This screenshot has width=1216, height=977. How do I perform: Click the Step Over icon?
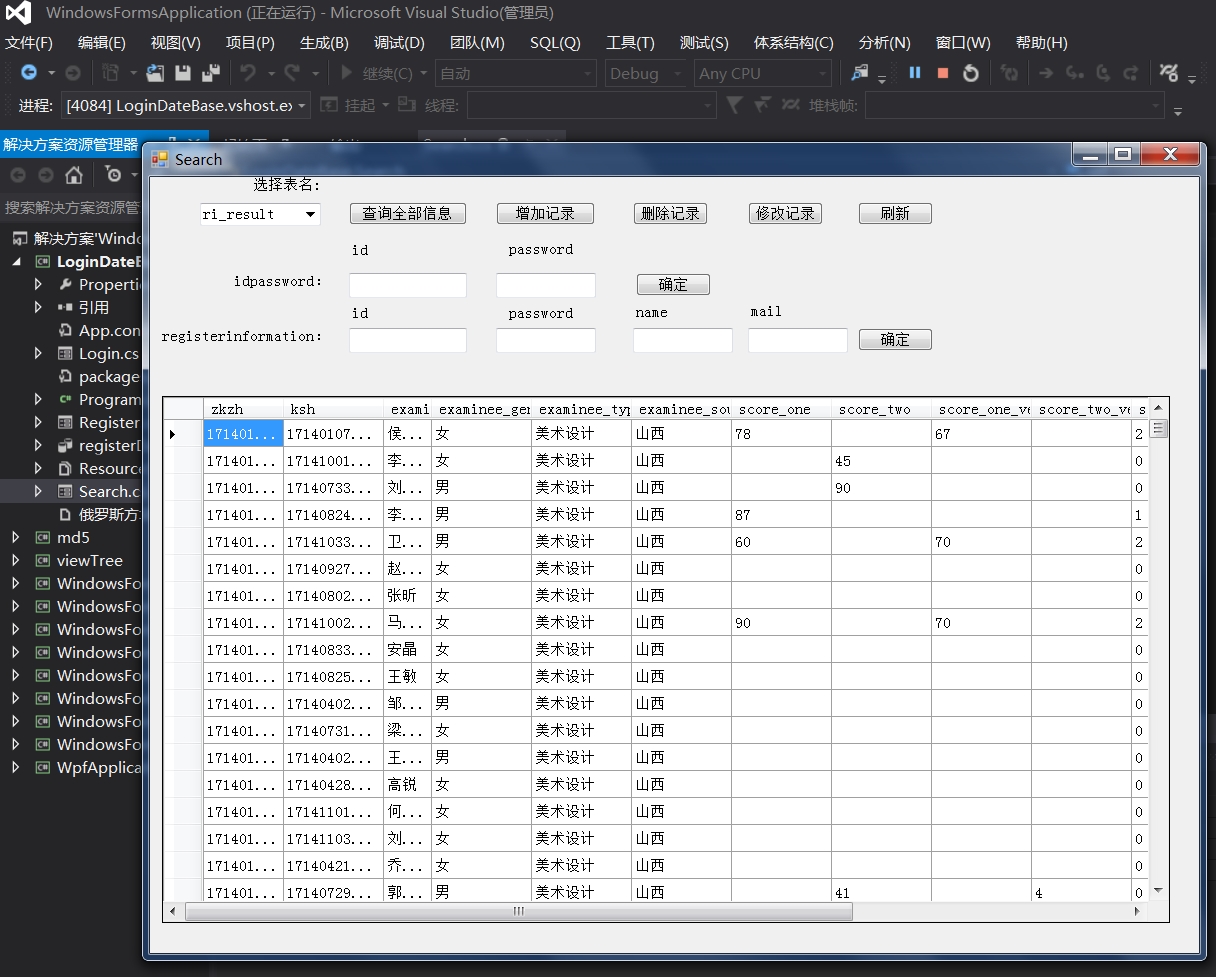1102,73
